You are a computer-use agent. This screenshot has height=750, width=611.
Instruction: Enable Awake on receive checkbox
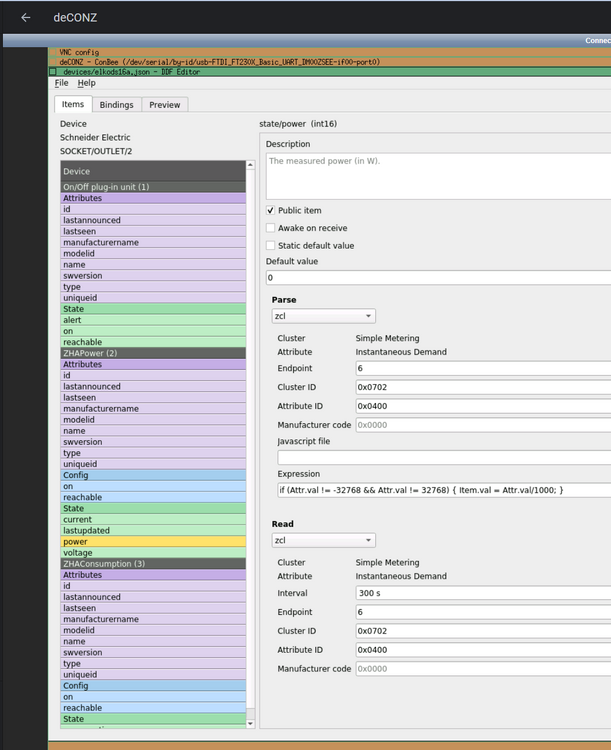[271, 228]
